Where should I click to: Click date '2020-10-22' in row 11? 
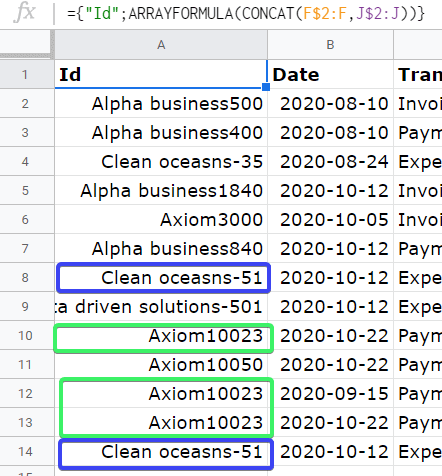tap(330, 365)
